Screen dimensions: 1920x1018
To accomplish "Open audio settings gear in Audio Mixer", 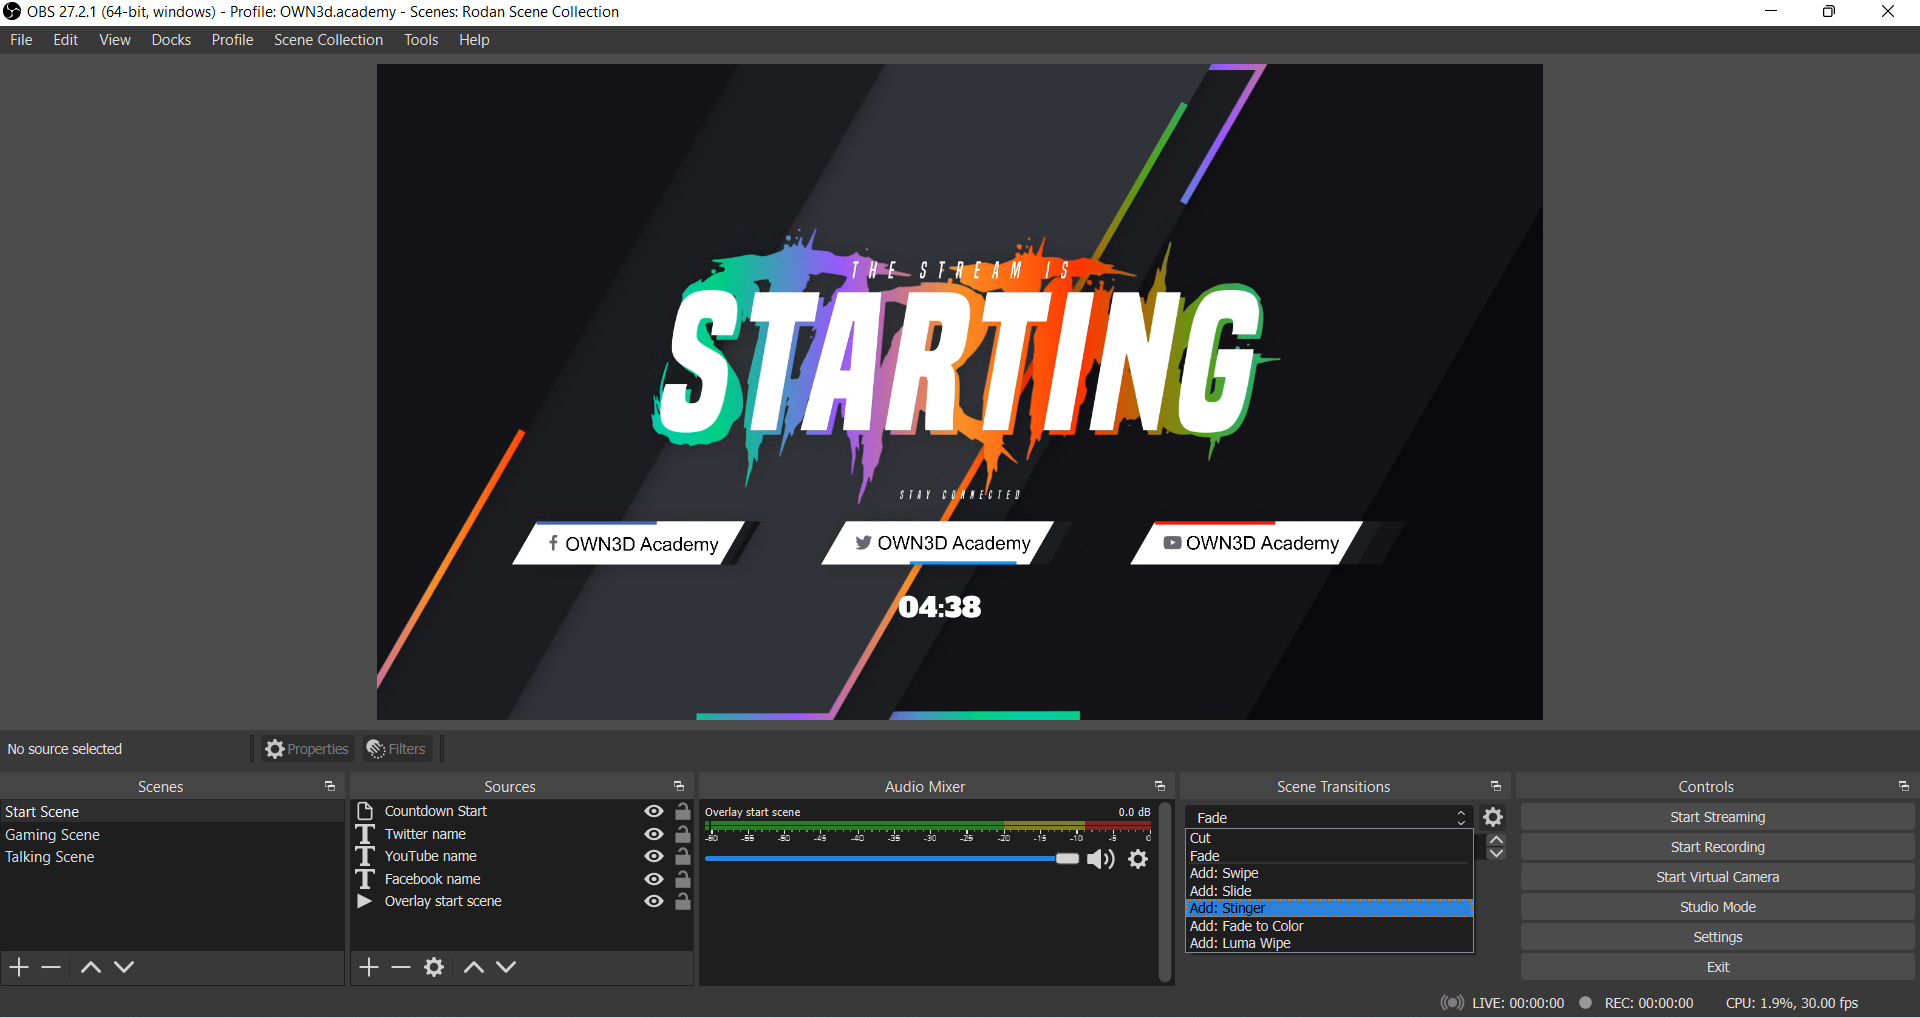I will tap(1138, 859).
